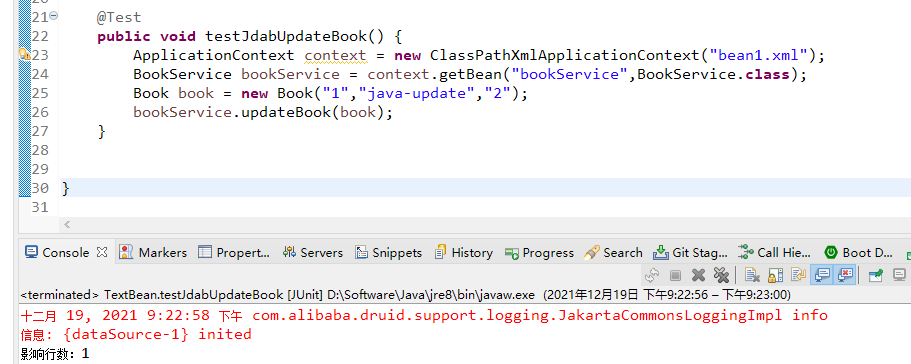Click the @Test annotation
This screenshot has height=364, width=911.
point(119,17)
